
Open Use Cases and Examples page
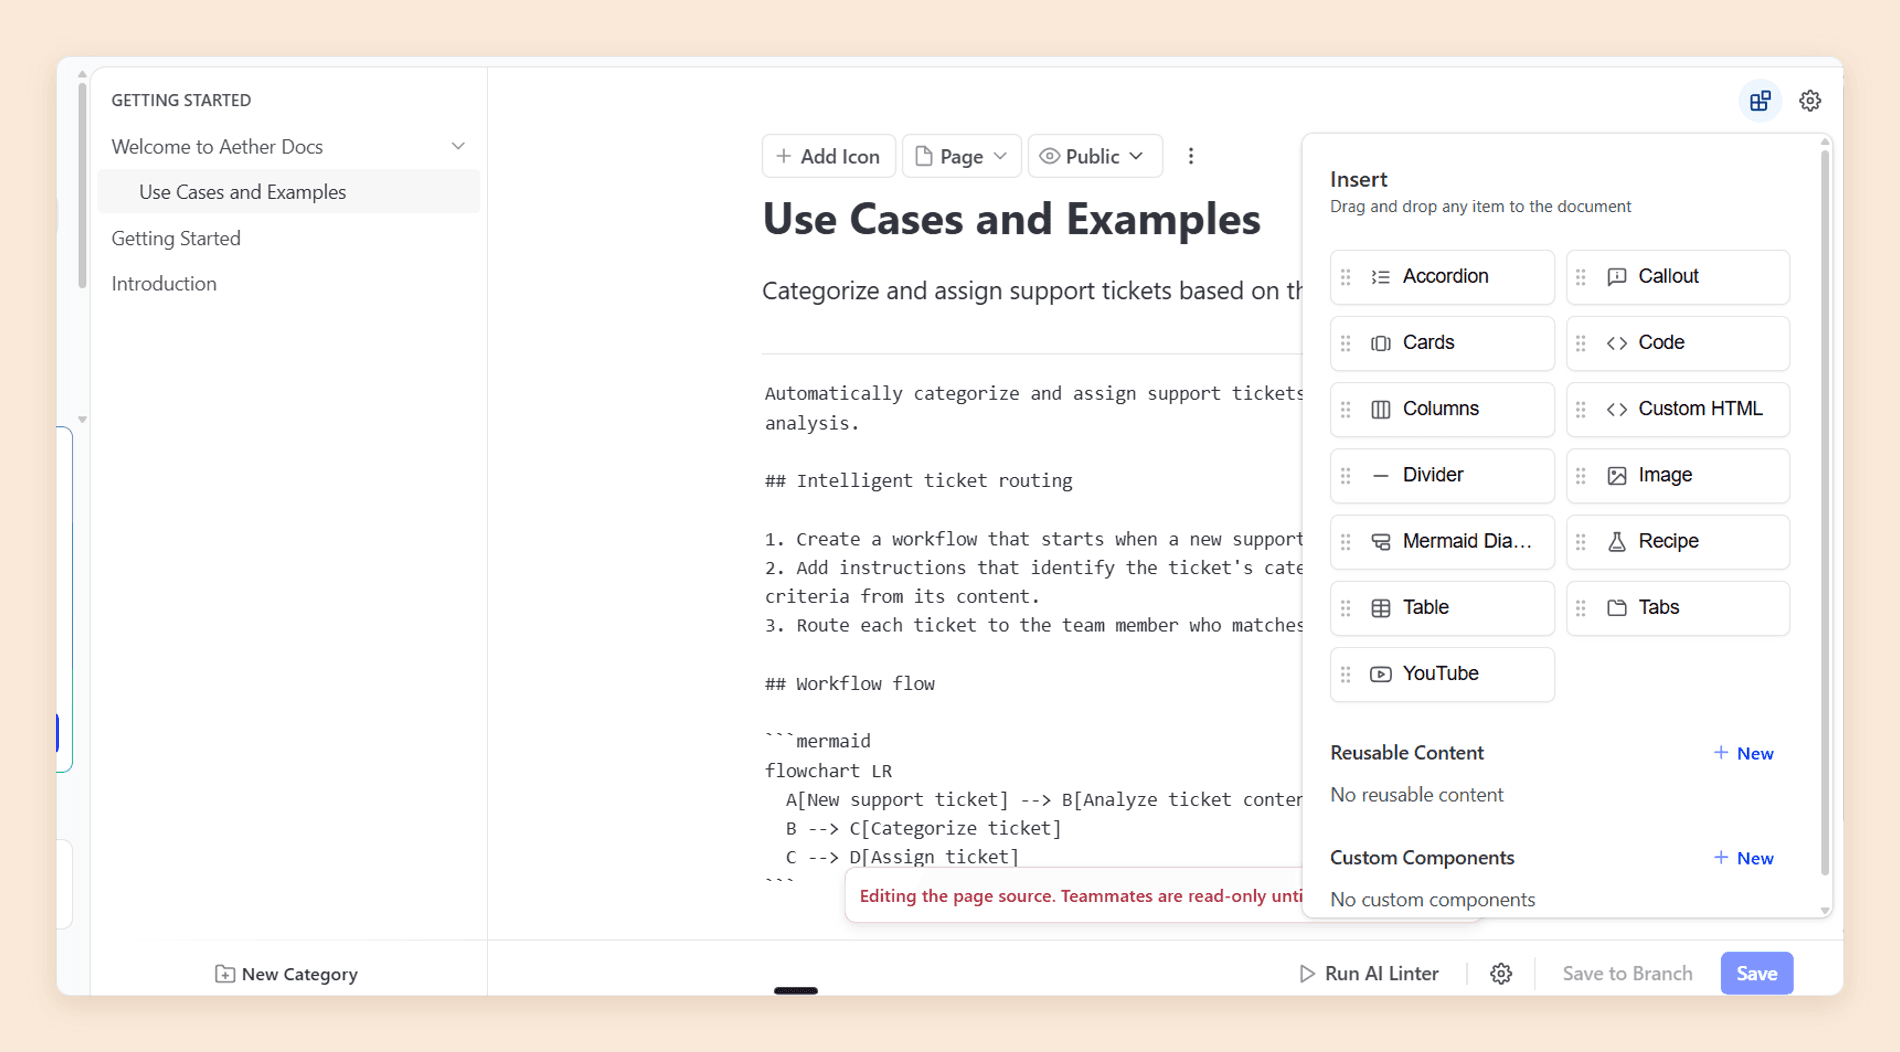point(288,191)
